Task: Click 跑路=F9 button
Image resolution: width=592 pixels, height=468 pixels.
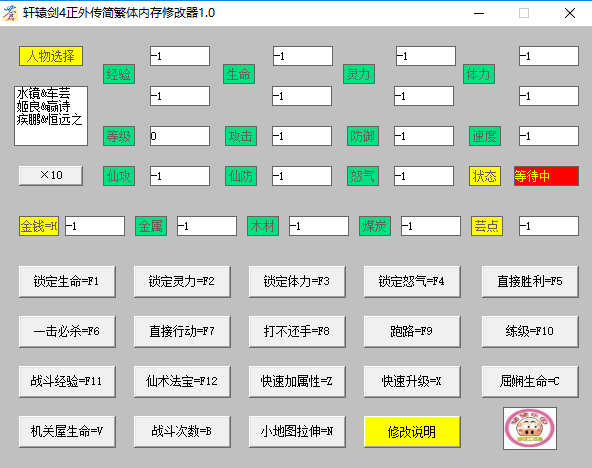Action: [x=412, y=331]
